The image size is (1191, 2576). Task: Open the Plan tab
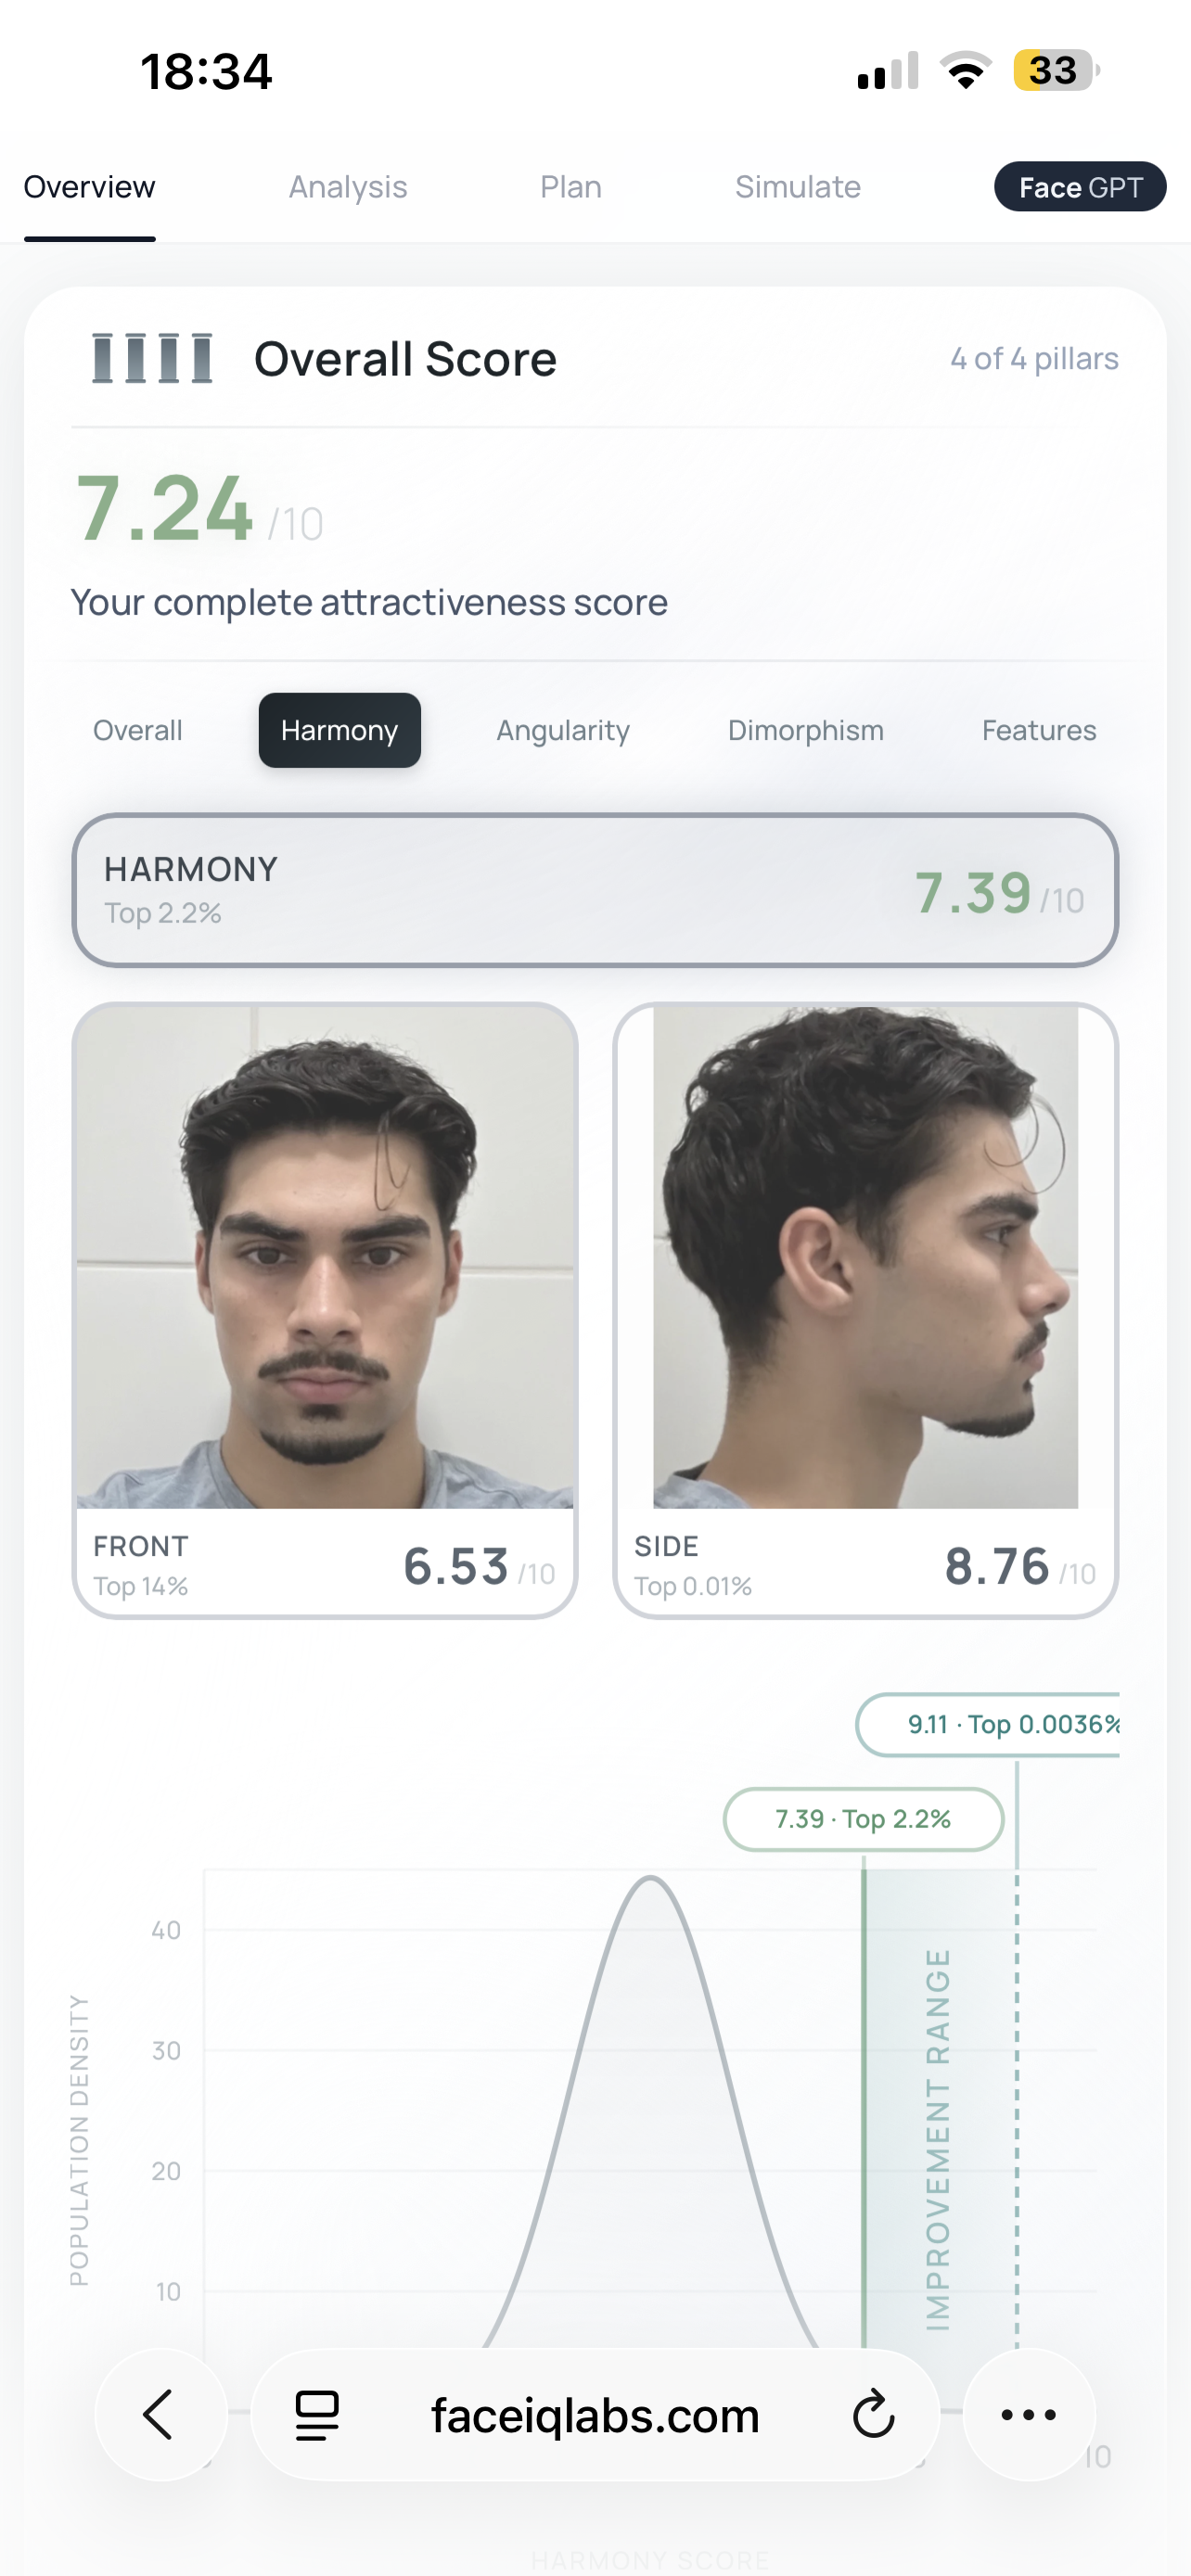pyautogui.click(x=571, y=187)
